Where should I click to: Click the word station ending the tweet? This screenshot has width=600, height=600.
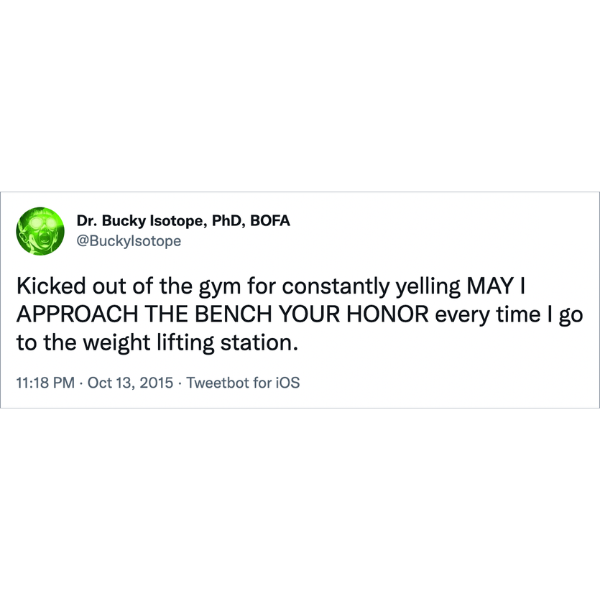[259, 342]
